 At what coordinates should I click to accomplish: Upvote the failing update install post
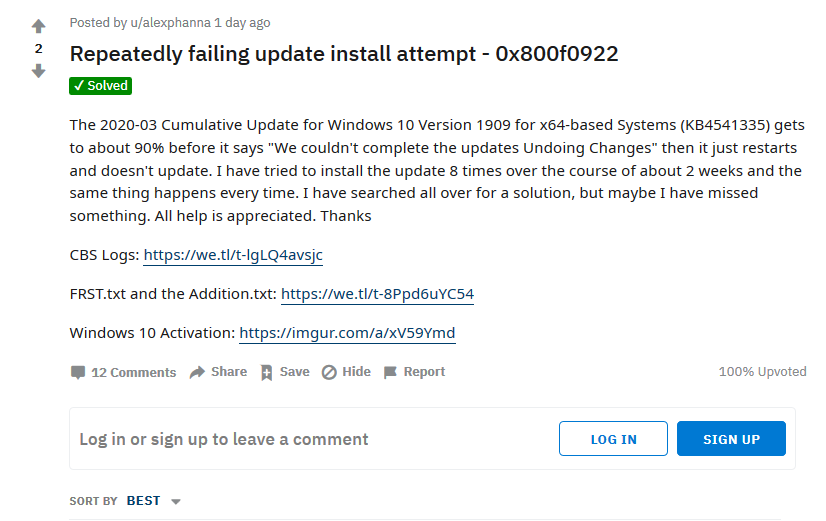point(39,27)
